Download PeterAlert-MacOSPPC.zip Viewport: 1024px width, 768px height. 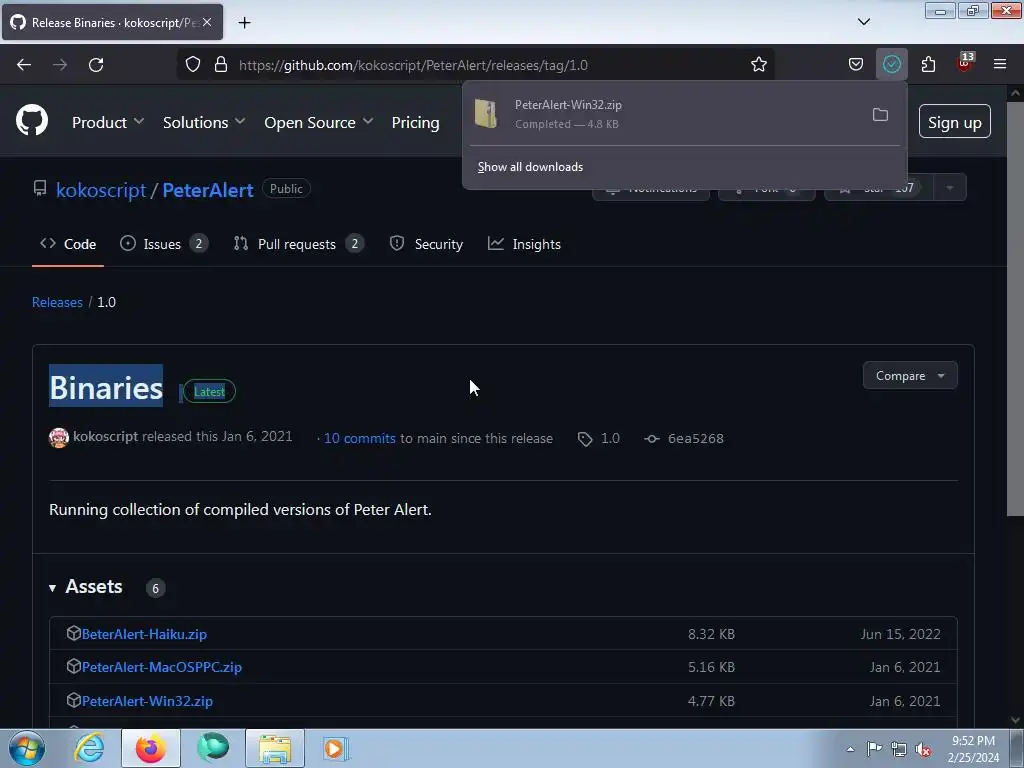point(162,667)
